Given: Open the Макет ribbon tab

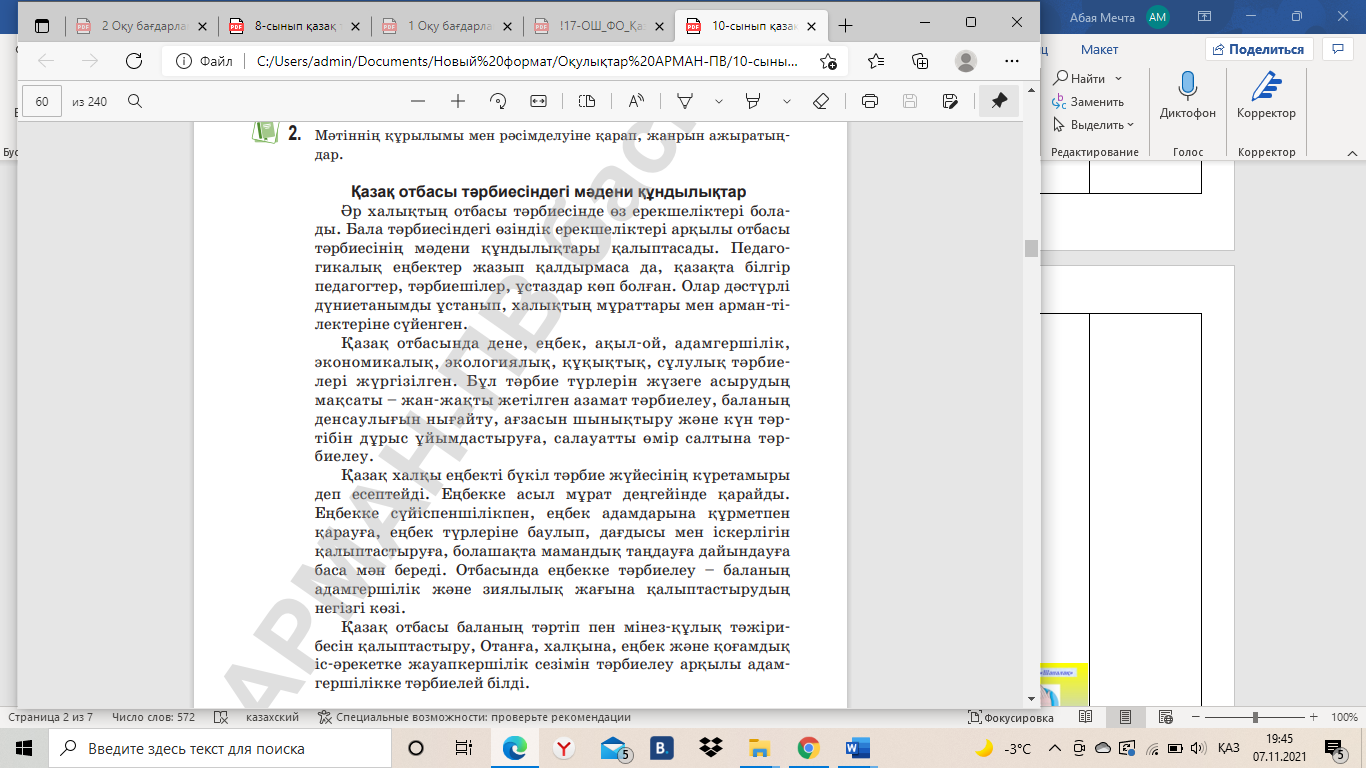Looking at the screenshot, I should [1099, 49].
